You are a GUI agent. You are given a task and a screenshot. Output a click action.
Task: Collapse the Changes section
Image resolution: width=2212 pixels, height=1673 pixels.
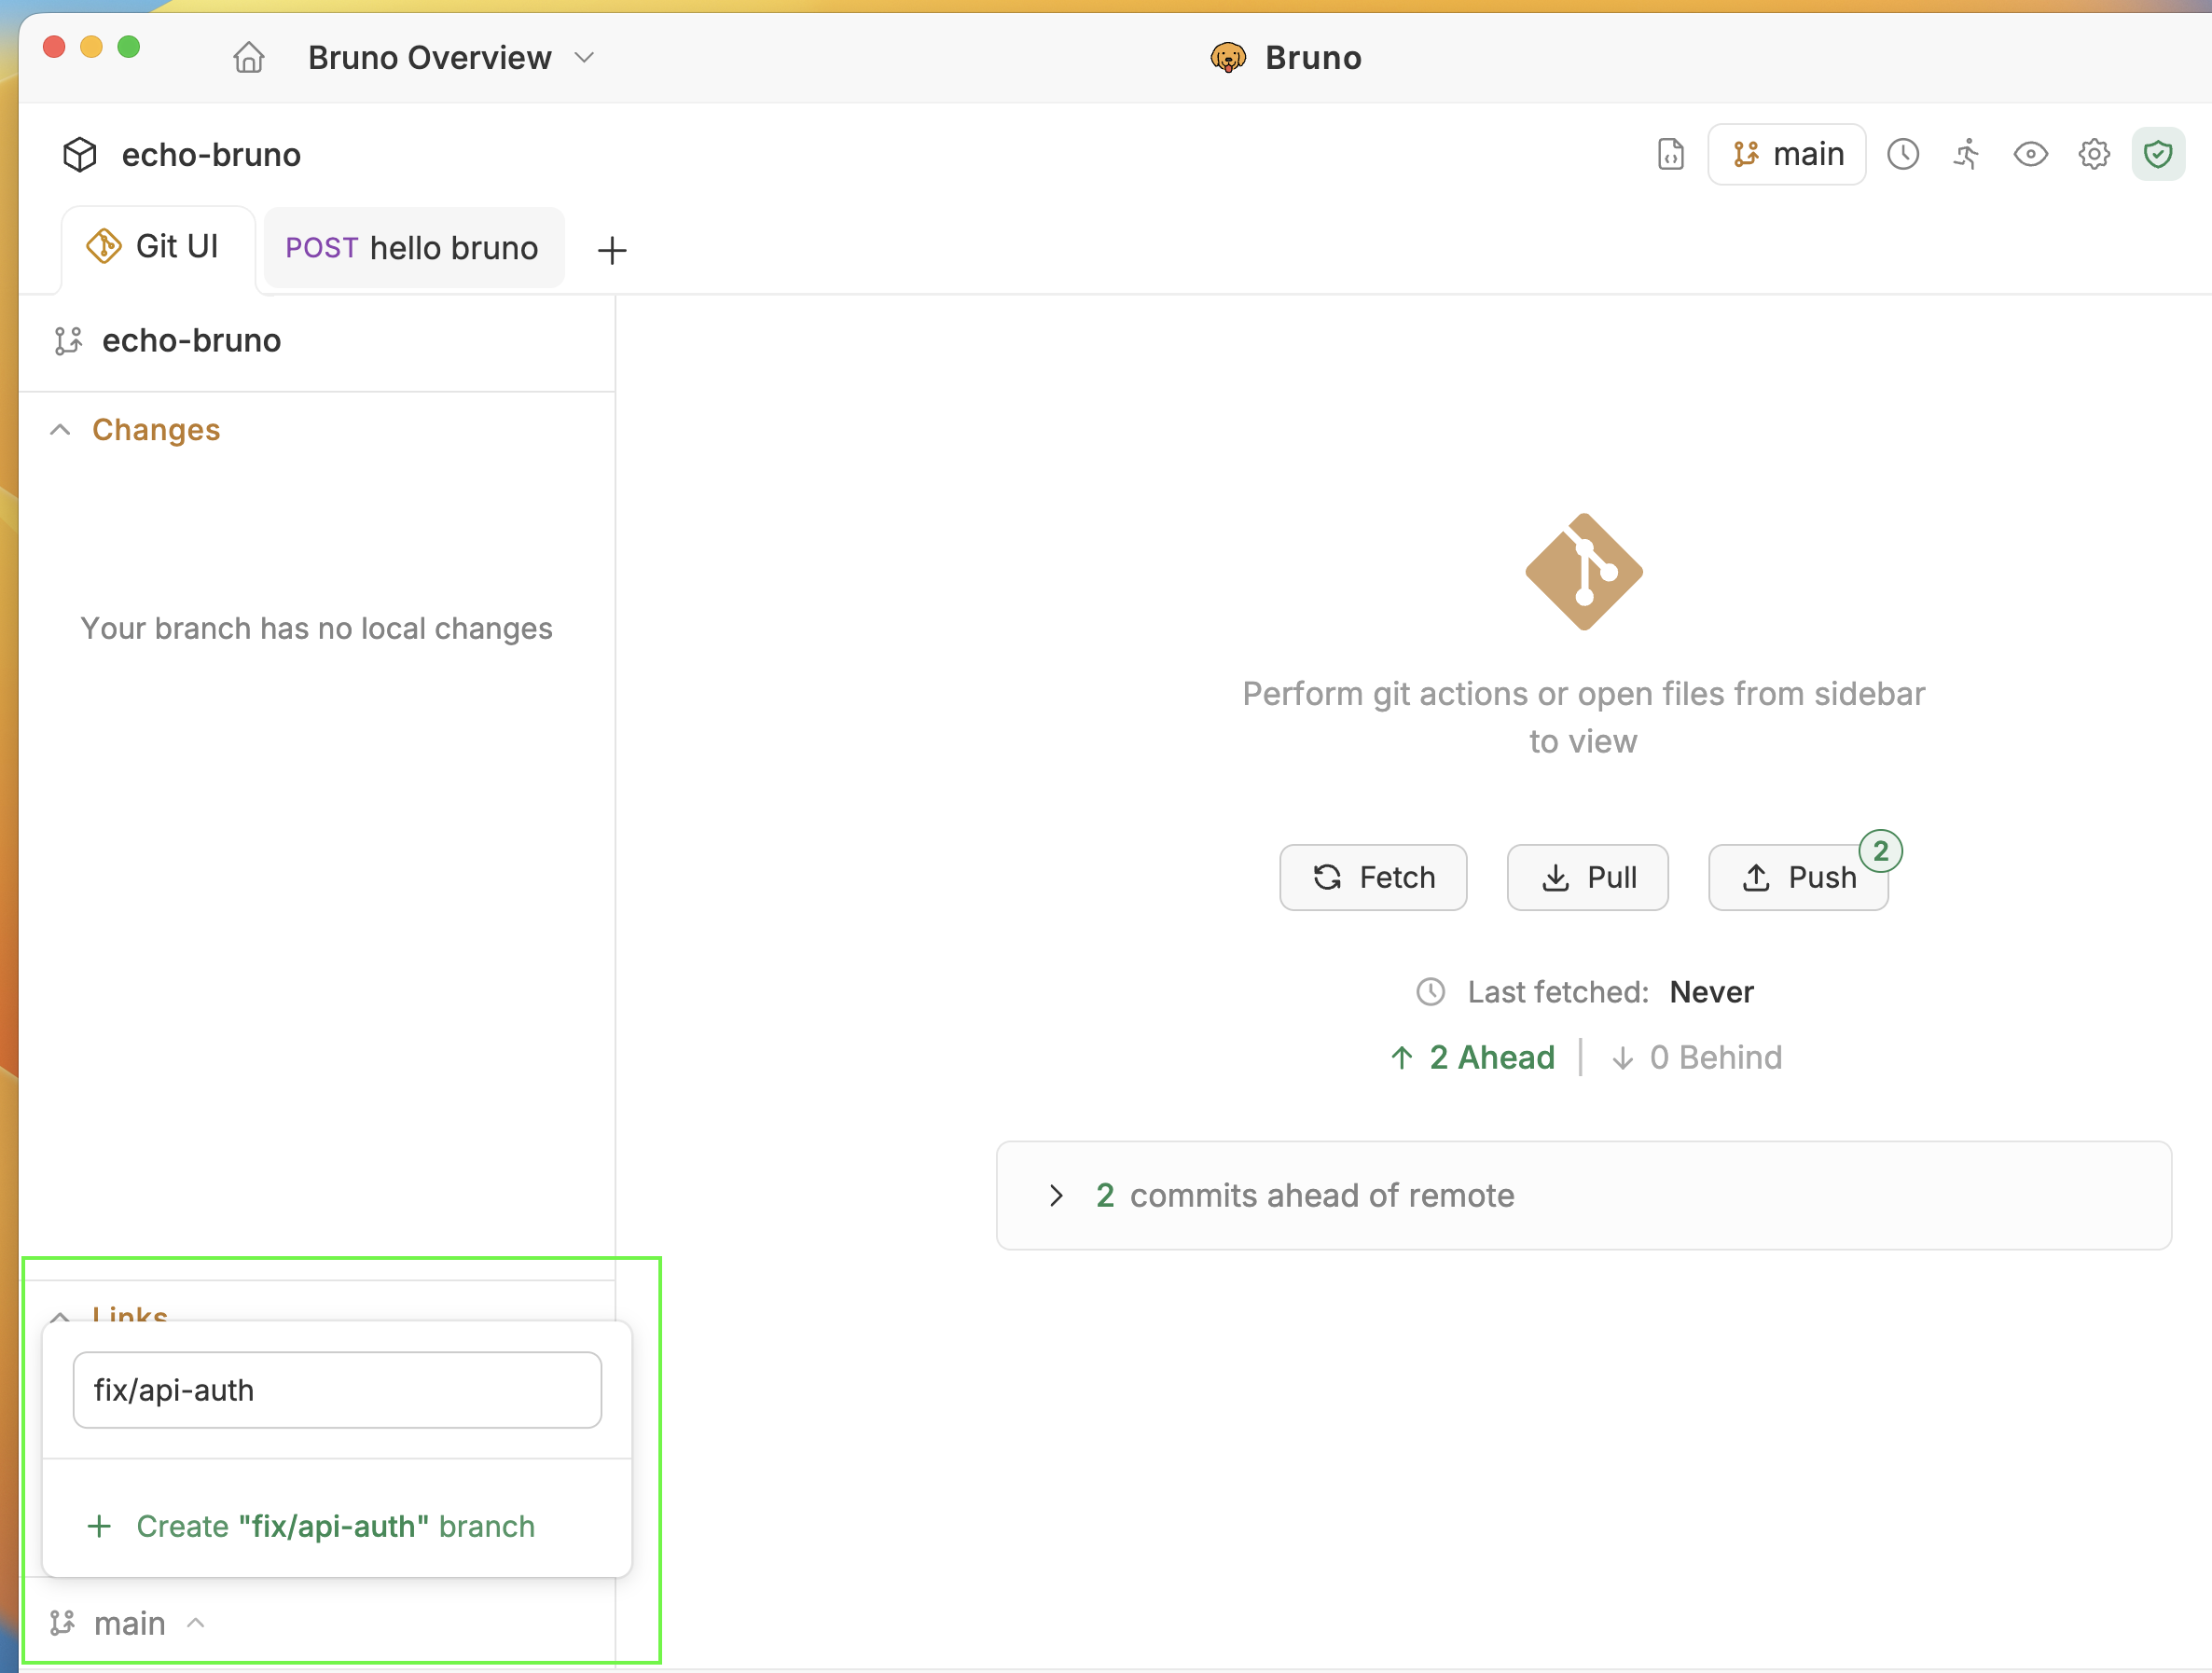[59, 429]
